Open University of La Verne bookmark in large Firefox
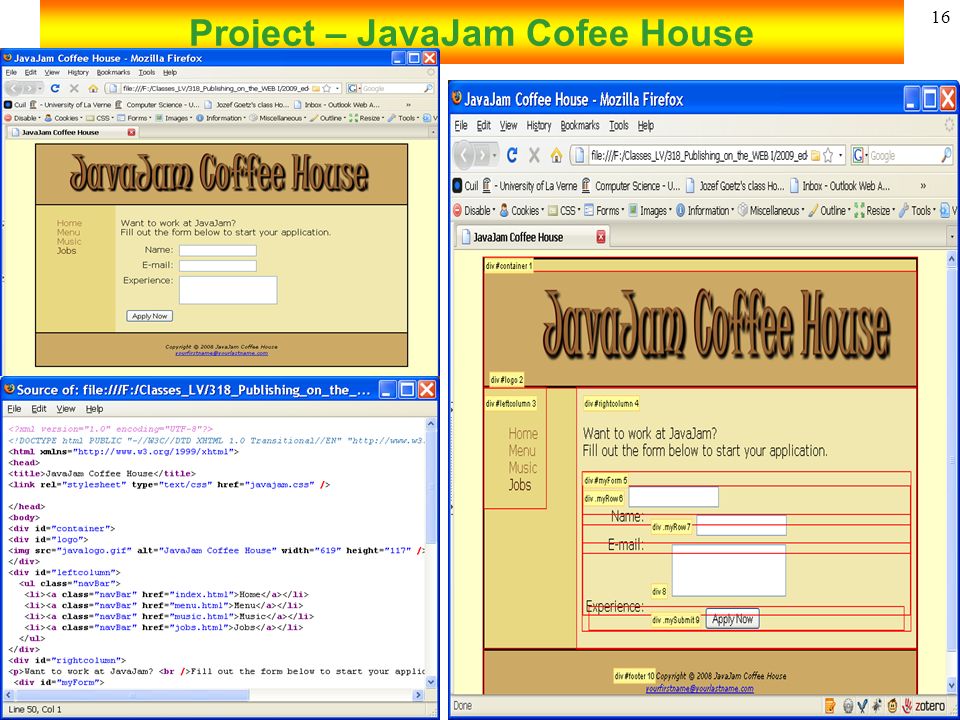 [529, 186]
